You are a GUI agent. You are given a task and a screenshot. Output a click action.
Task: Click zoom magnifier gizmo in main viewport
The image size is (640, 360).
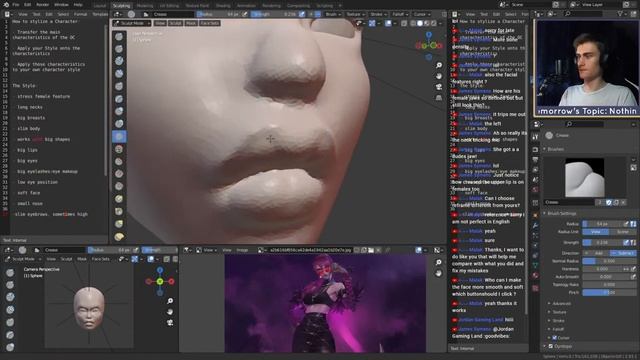point(439,65)
